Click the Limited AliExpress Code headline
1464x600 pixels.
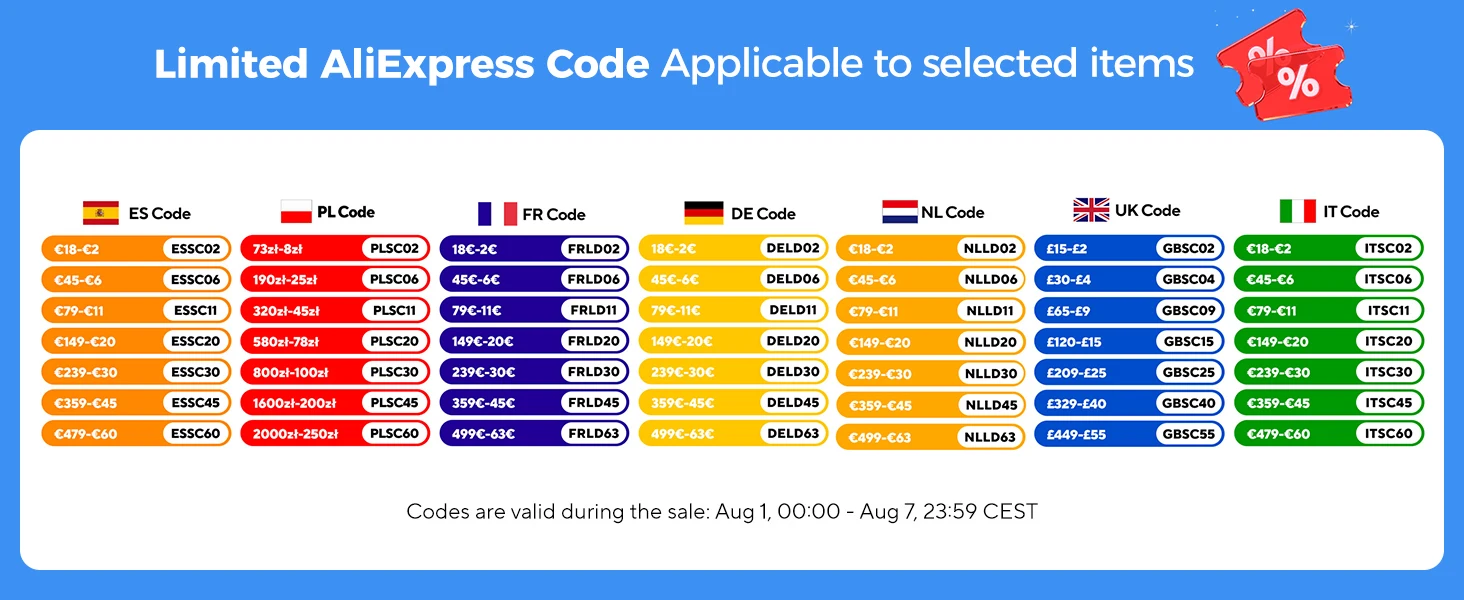(402, 65)
